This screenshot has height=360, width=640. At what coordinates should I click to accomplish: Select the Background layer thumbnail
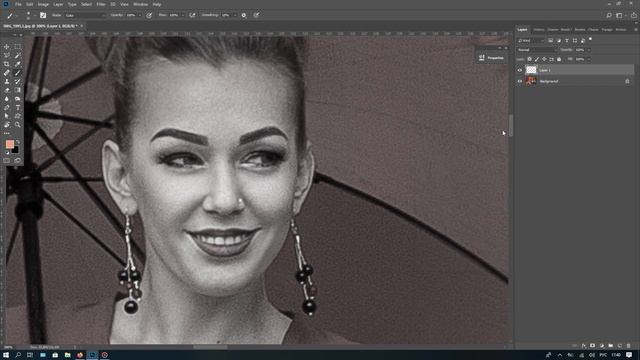point(531,81)
